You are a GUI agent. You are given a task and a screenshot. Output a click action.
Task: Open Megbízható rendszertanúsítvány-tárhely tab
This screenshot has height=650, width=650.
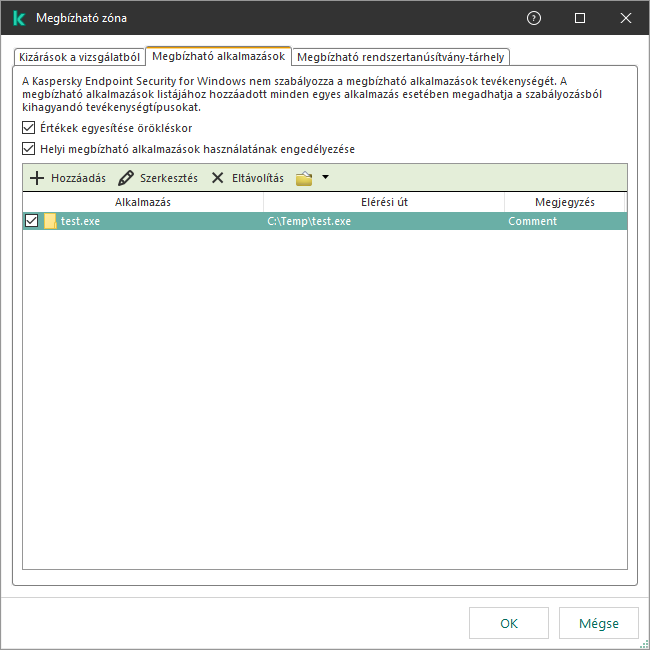click(400, 57)
